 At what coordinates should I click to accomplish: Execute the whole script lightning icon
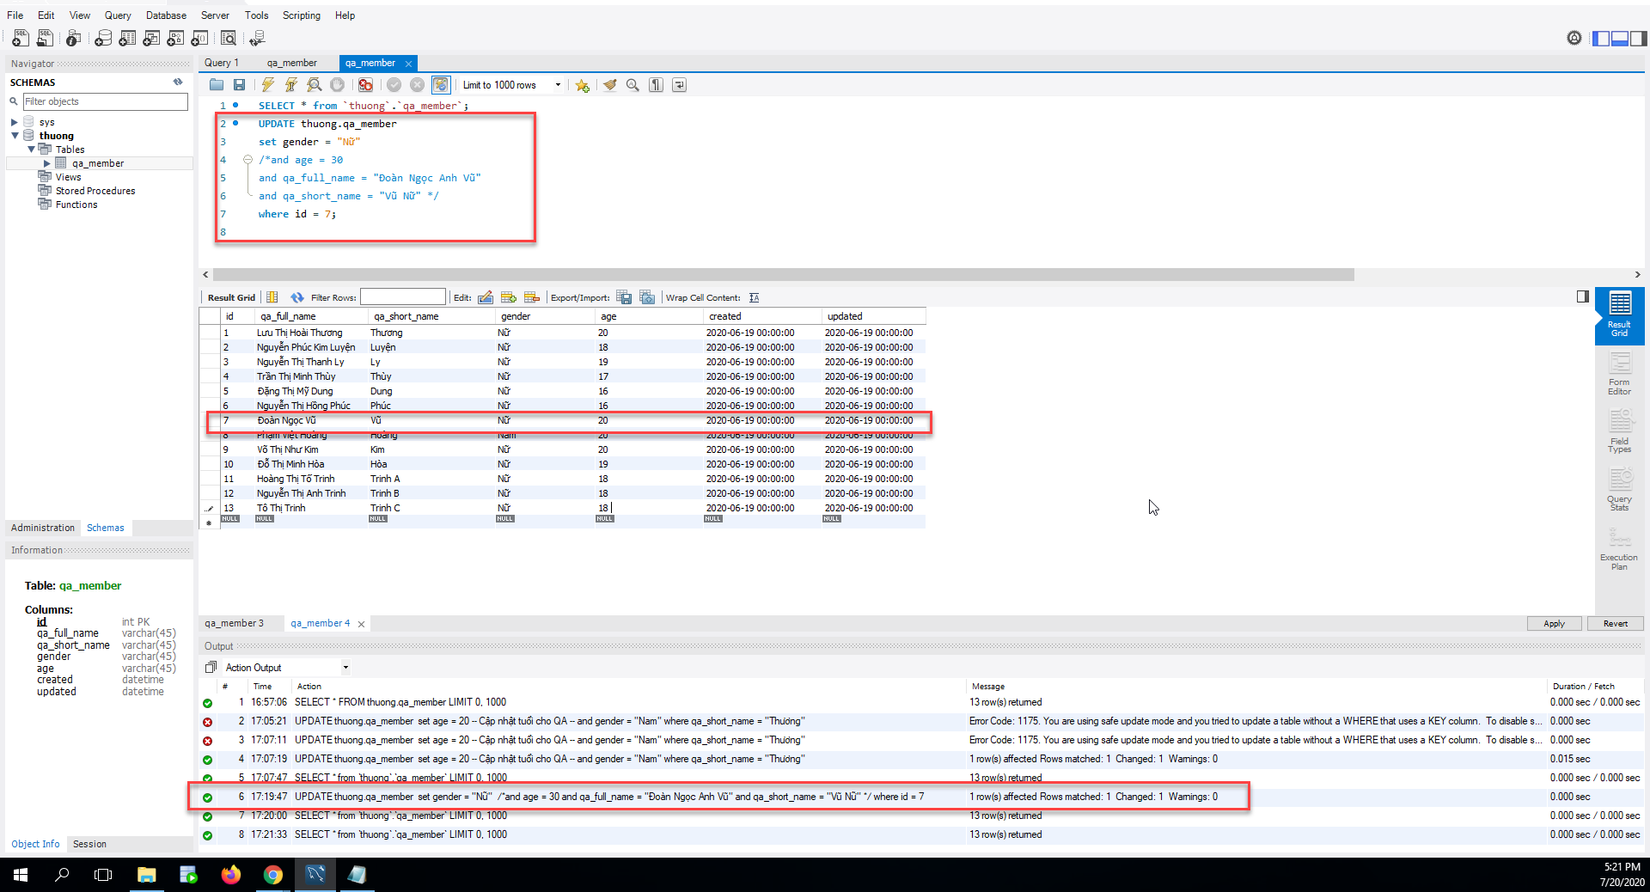pyautogui.click(x=267, y=85)
